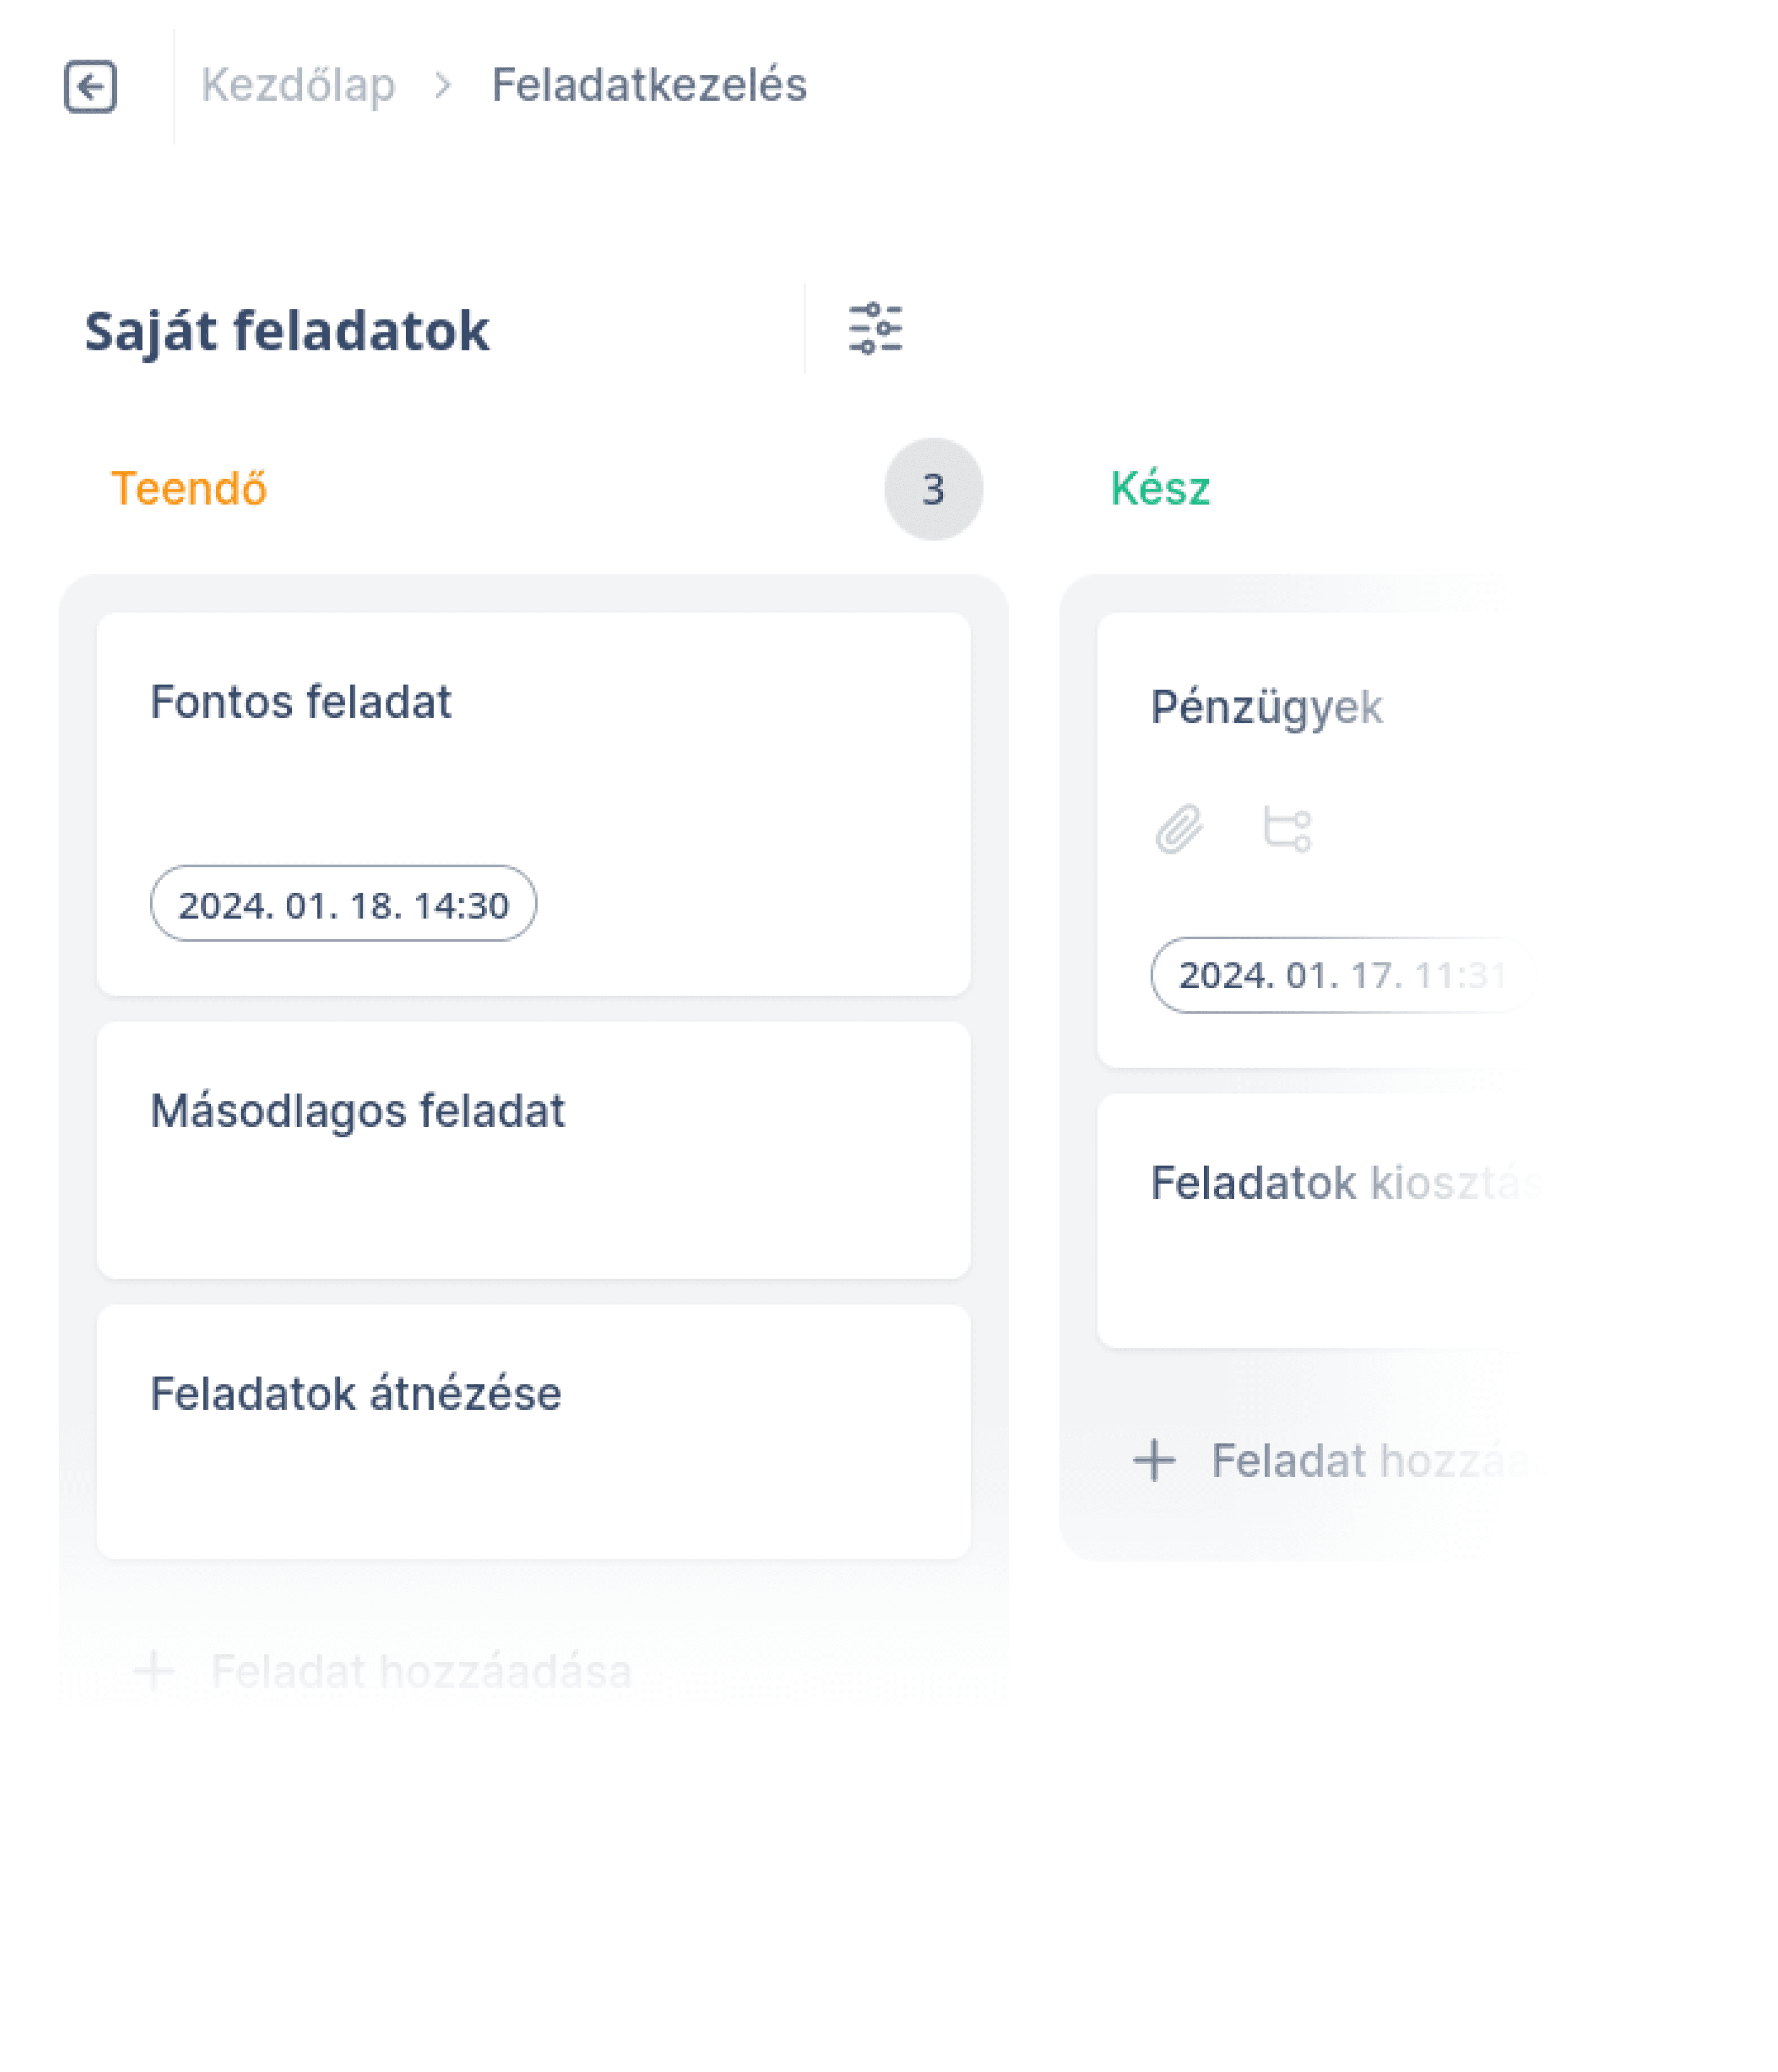1778x2072 pixels.
Task: Open the Kezdőlap breadcrumb link
Action: pyautogui.click(x=298, y=84)
